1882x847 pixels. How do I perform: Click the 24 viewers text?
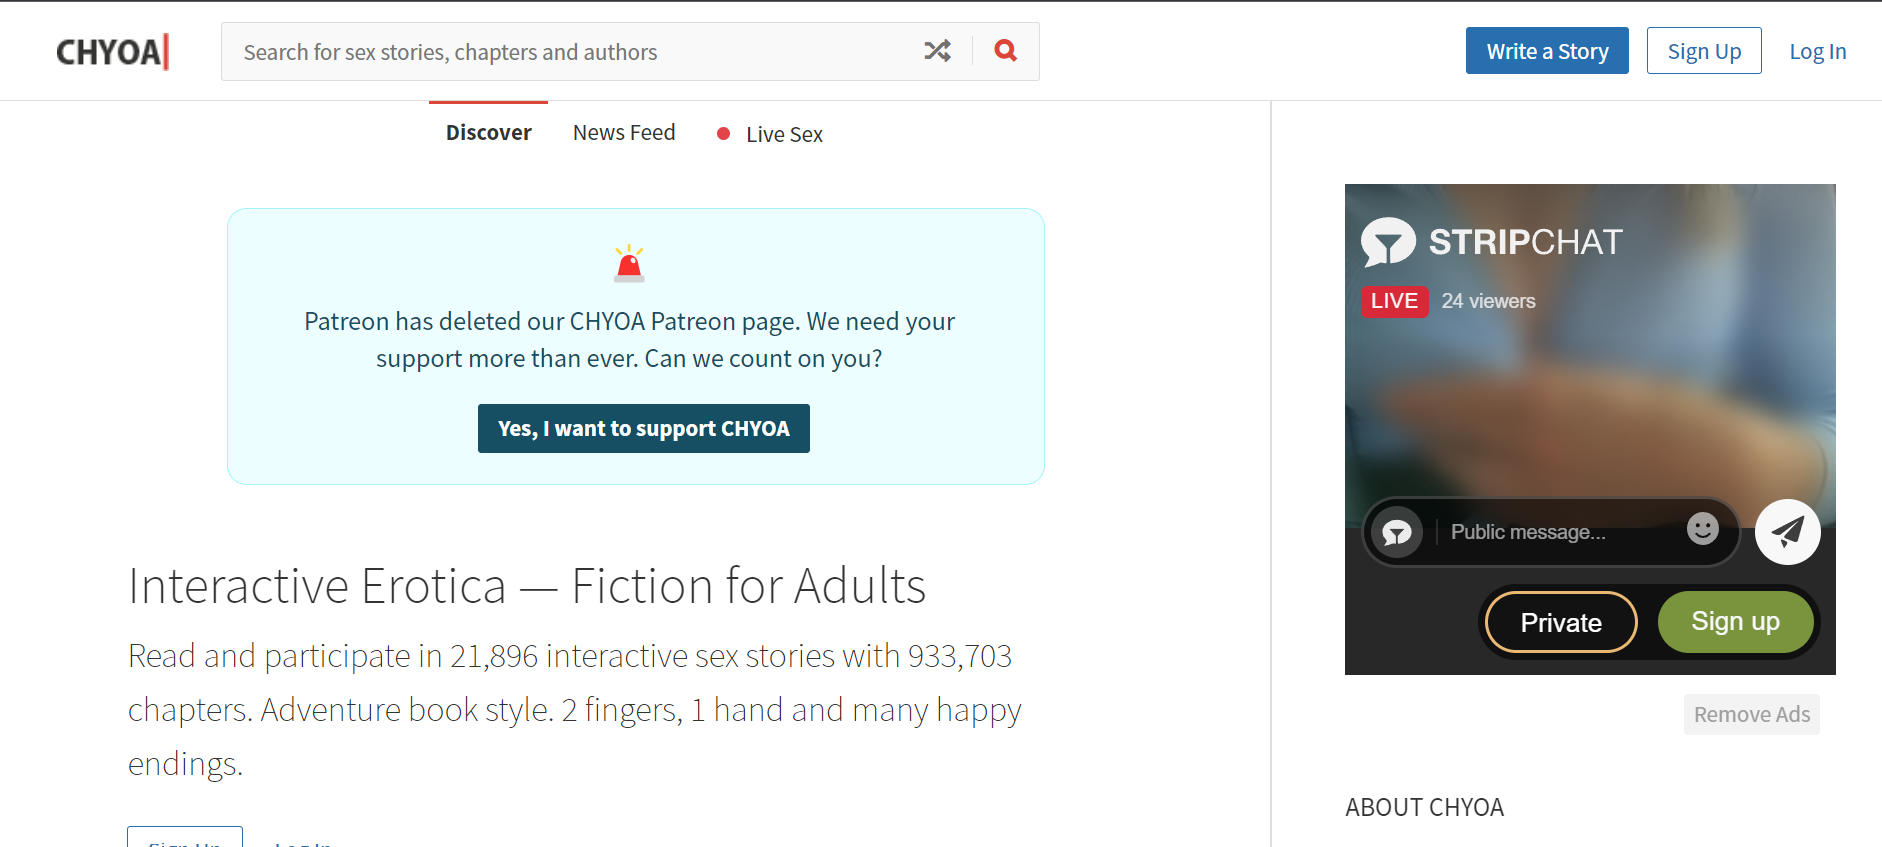pyautogui.click(x=1488, y=301)
